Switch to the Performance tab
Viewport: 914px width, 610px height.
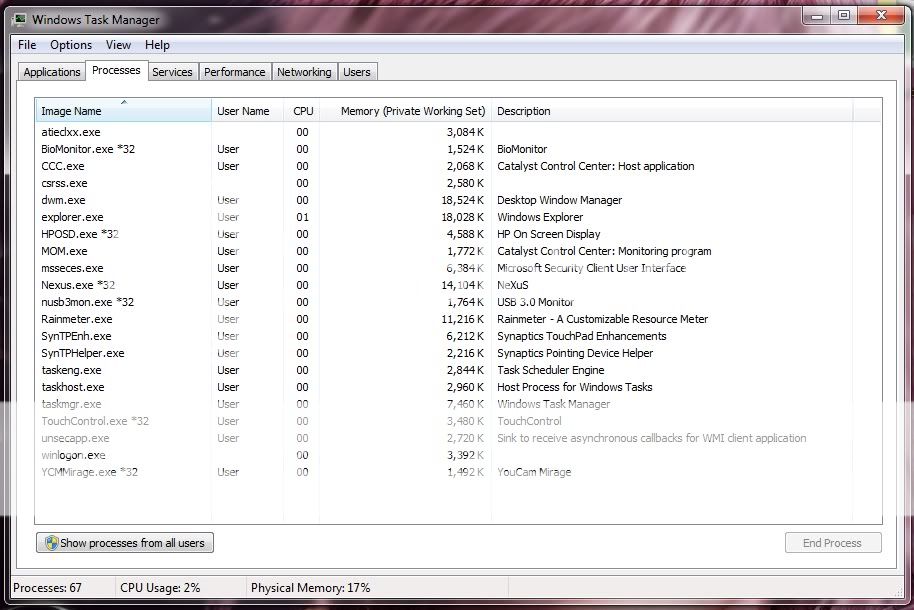click(235, 72)
